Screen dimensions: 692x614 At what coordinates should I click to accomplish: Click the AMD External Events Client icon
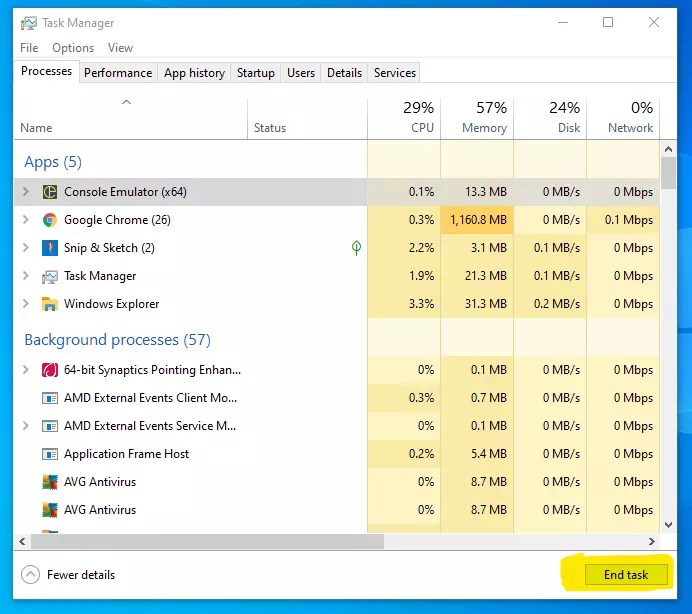point(50,398)
